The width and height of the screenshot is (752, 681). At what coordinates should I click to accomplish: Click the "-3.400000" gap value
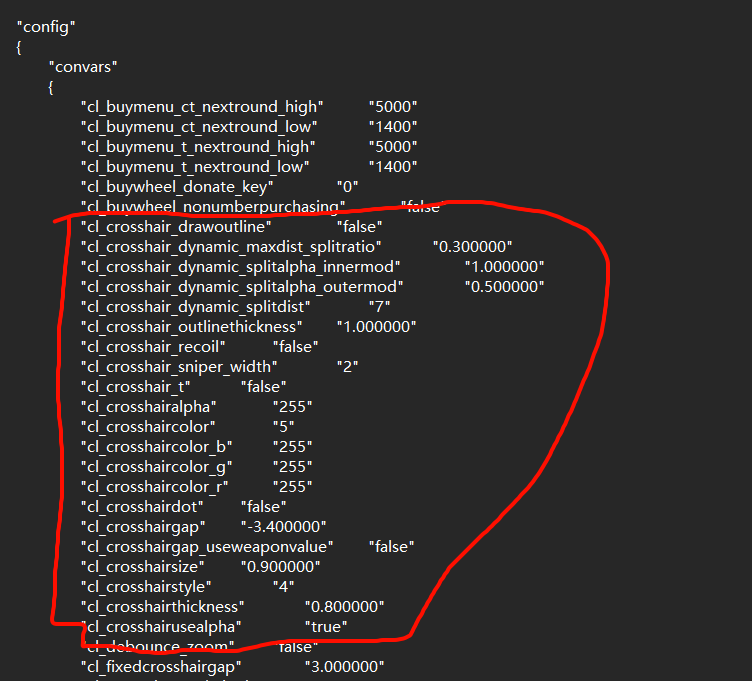click(283, 527)
